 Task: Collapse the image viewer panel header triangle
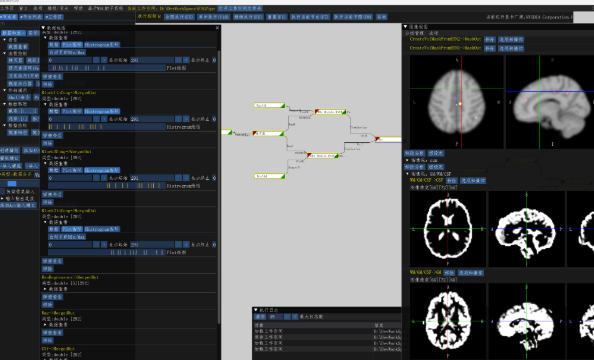pos(405,27)
